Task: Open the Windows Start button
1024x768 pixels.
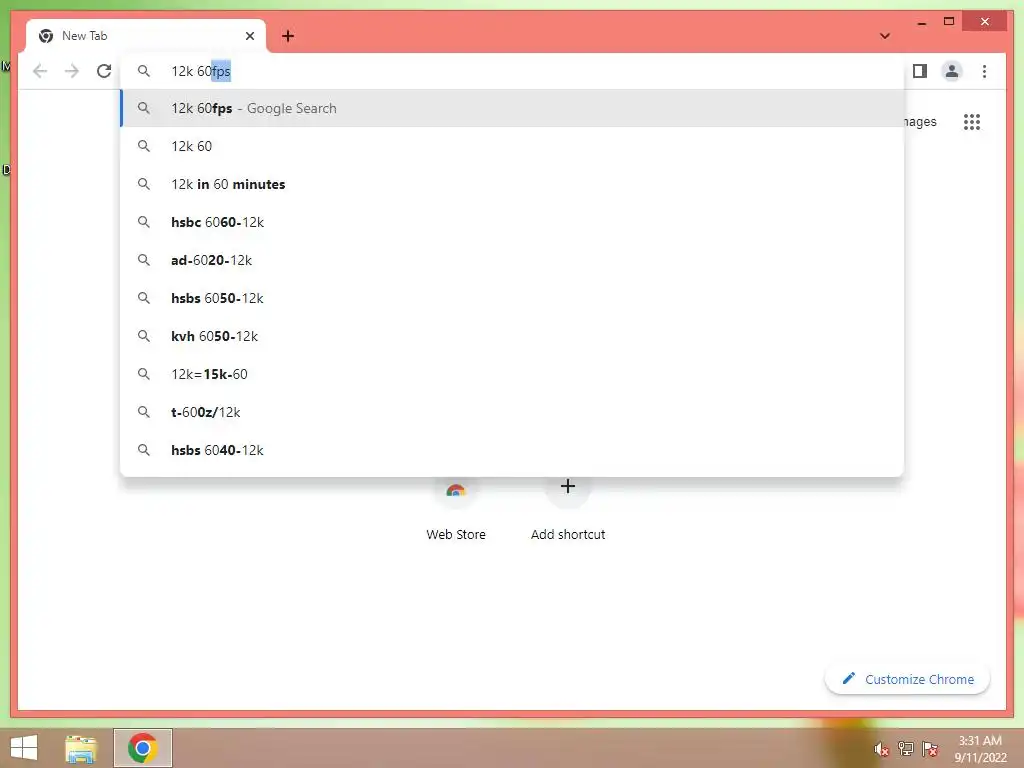Action: [x=24, y=748]
